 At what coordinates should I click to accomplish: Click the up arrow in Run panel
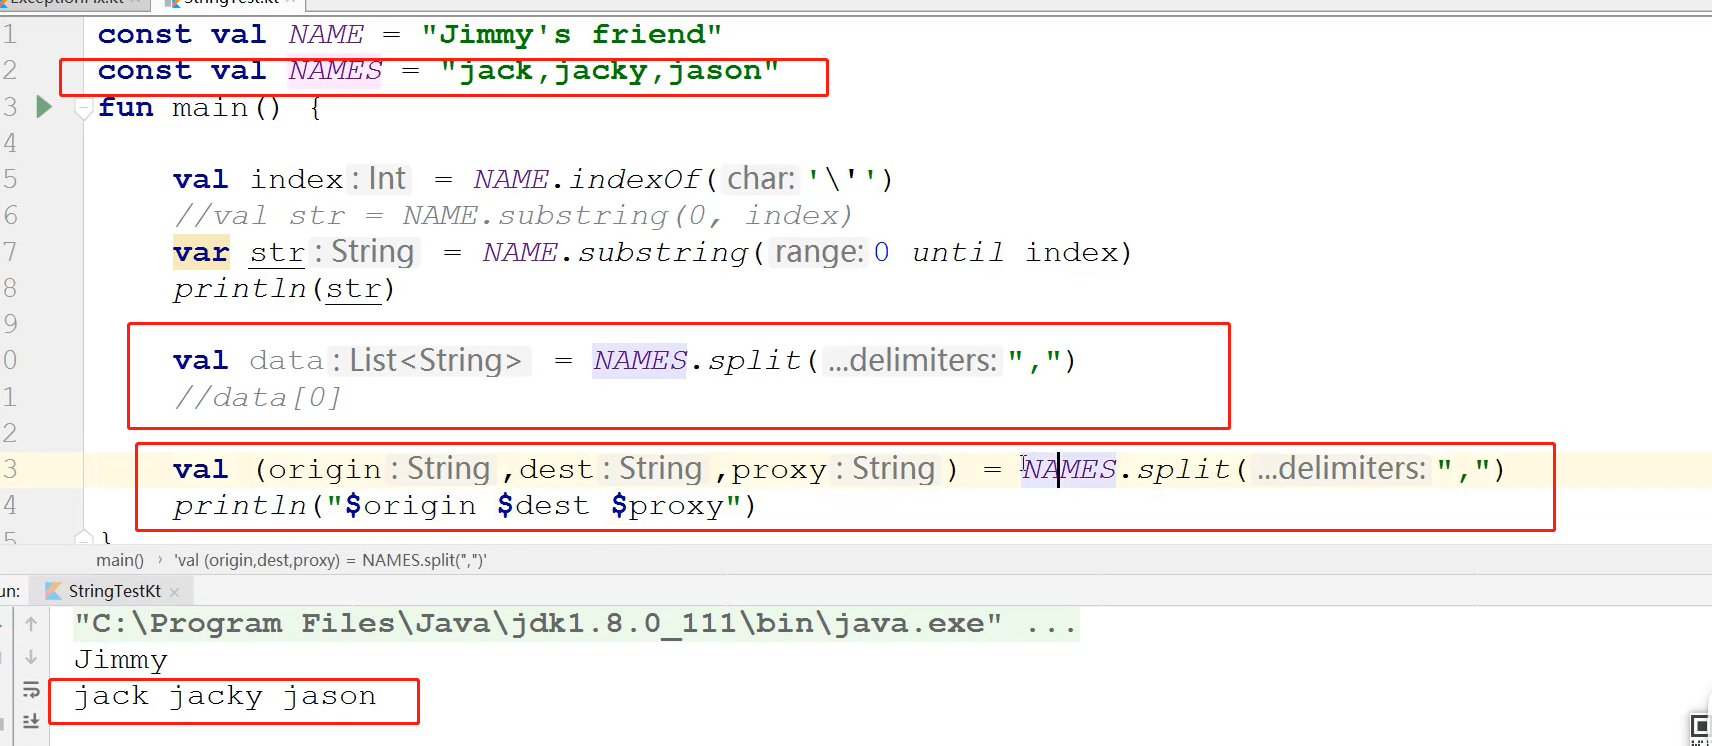click(x=31, y=624)
